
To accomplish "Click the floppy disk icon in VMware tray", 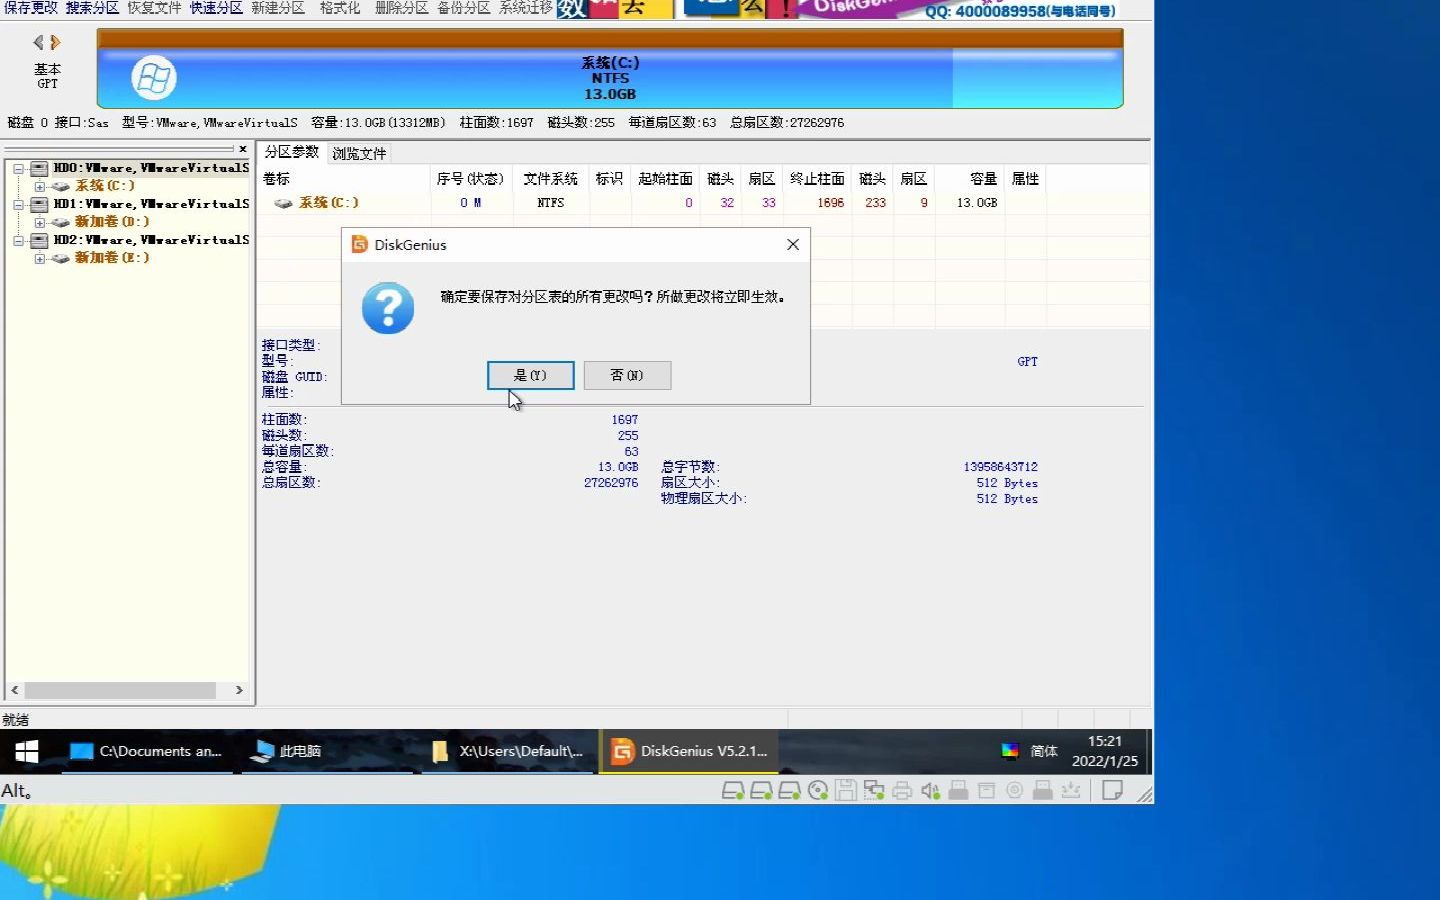I will [x=845, y=790].
